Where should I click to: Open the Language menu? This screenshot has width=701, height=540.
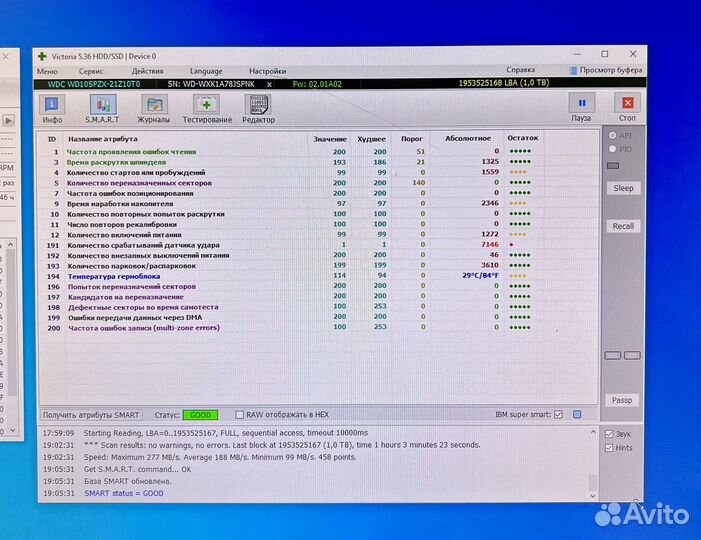206,71
